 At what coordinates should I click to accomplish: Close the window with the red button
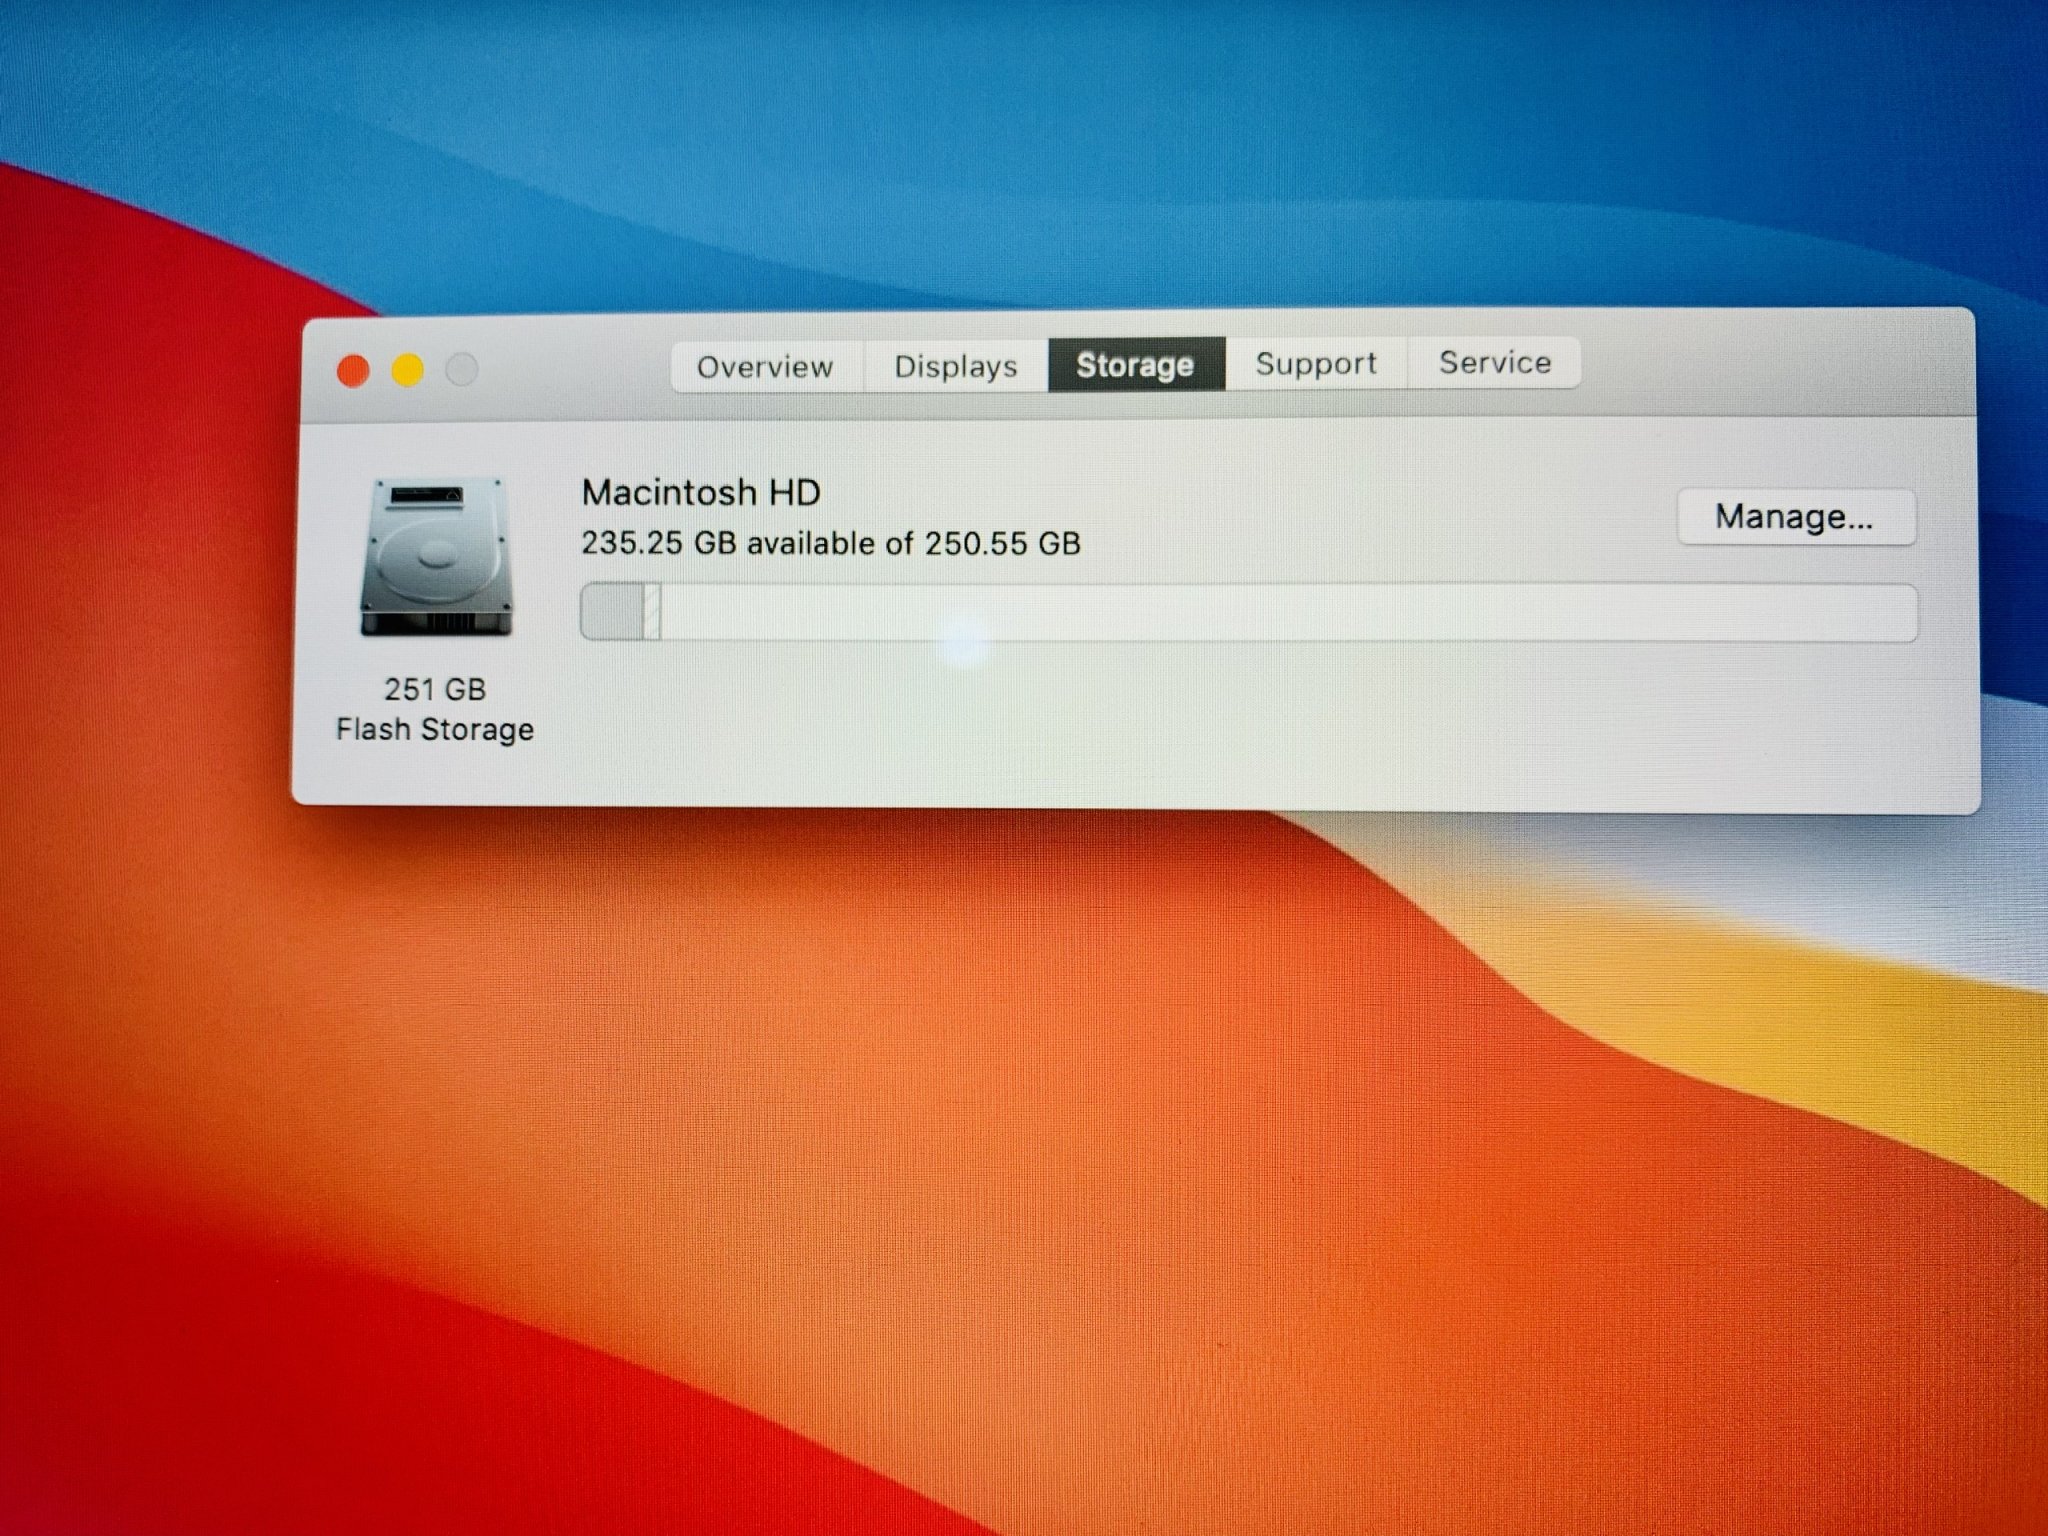click(353, 371)
